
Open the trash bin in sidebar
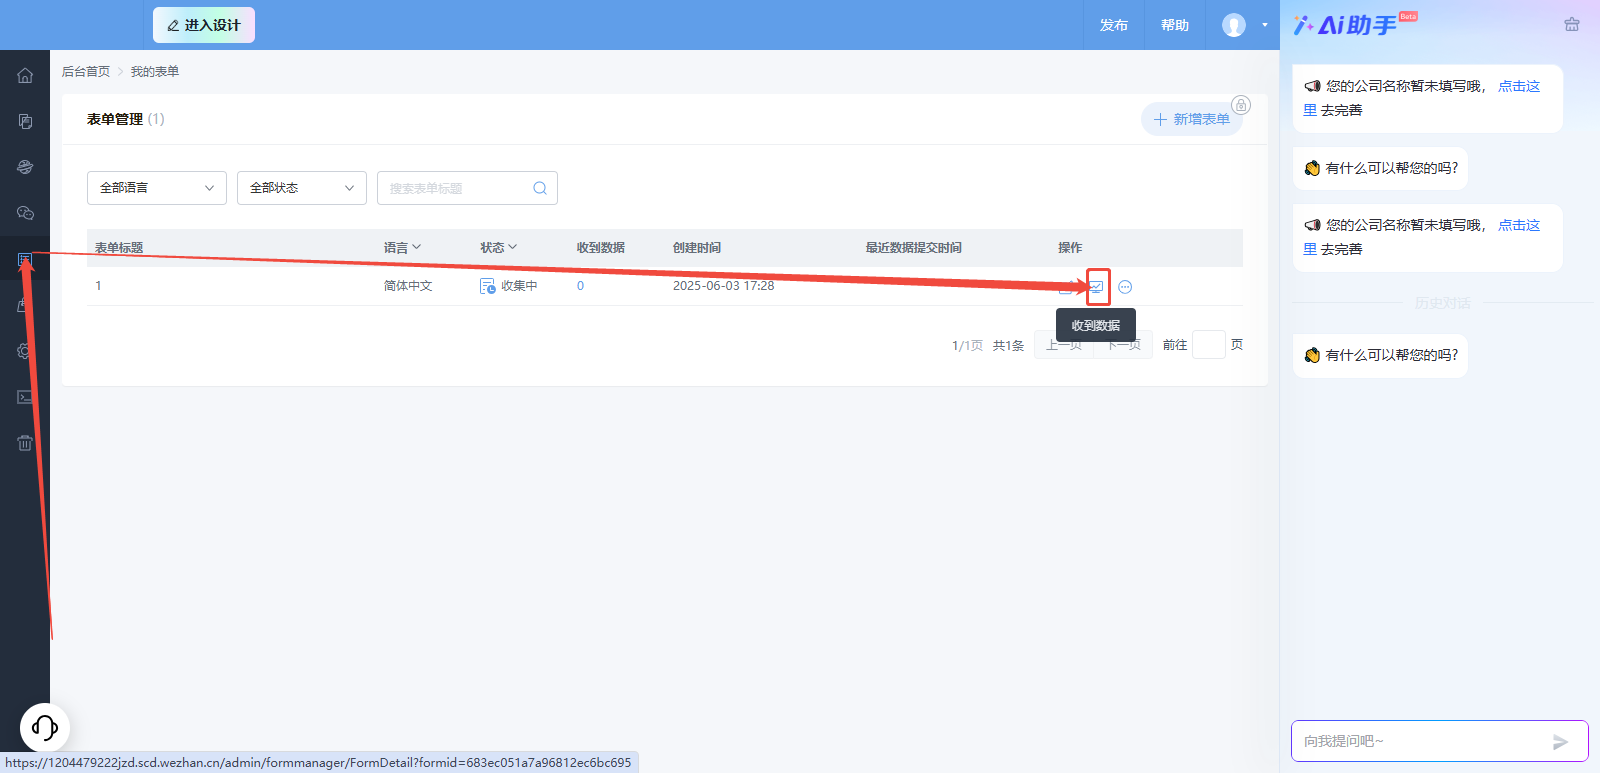tap(25, 443)
